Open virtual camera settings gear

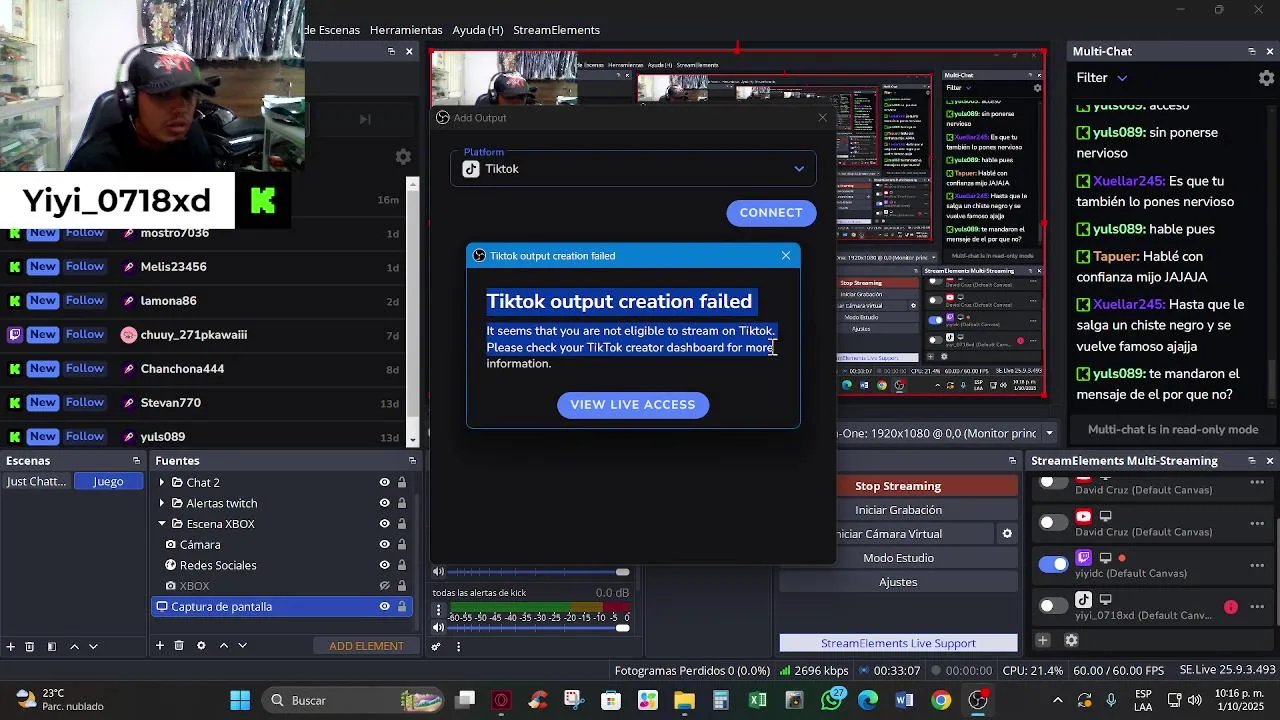coord(1007,534)
